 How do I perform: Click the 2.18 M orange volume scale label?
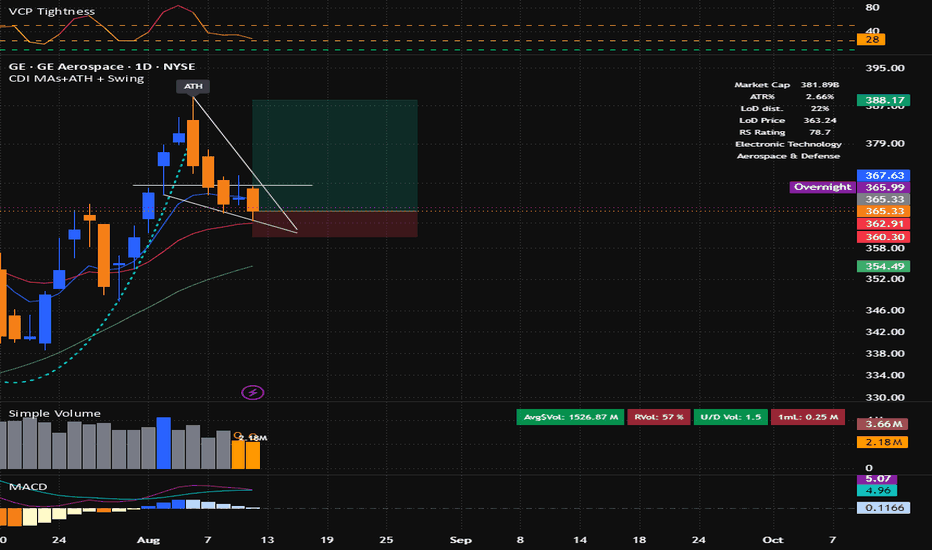click(x=883, y=442)
